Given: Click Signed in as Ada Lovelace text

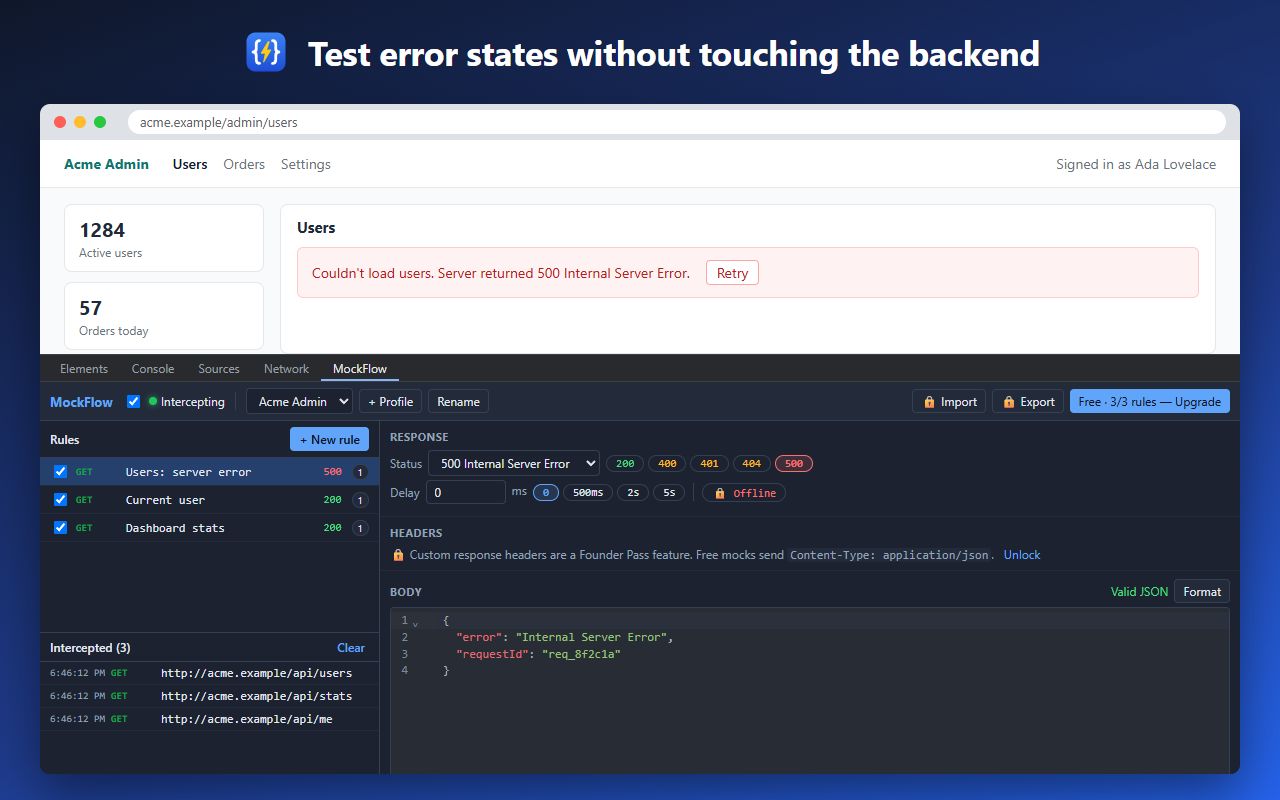Looking at the screenshot, I should coord(1136,164).
